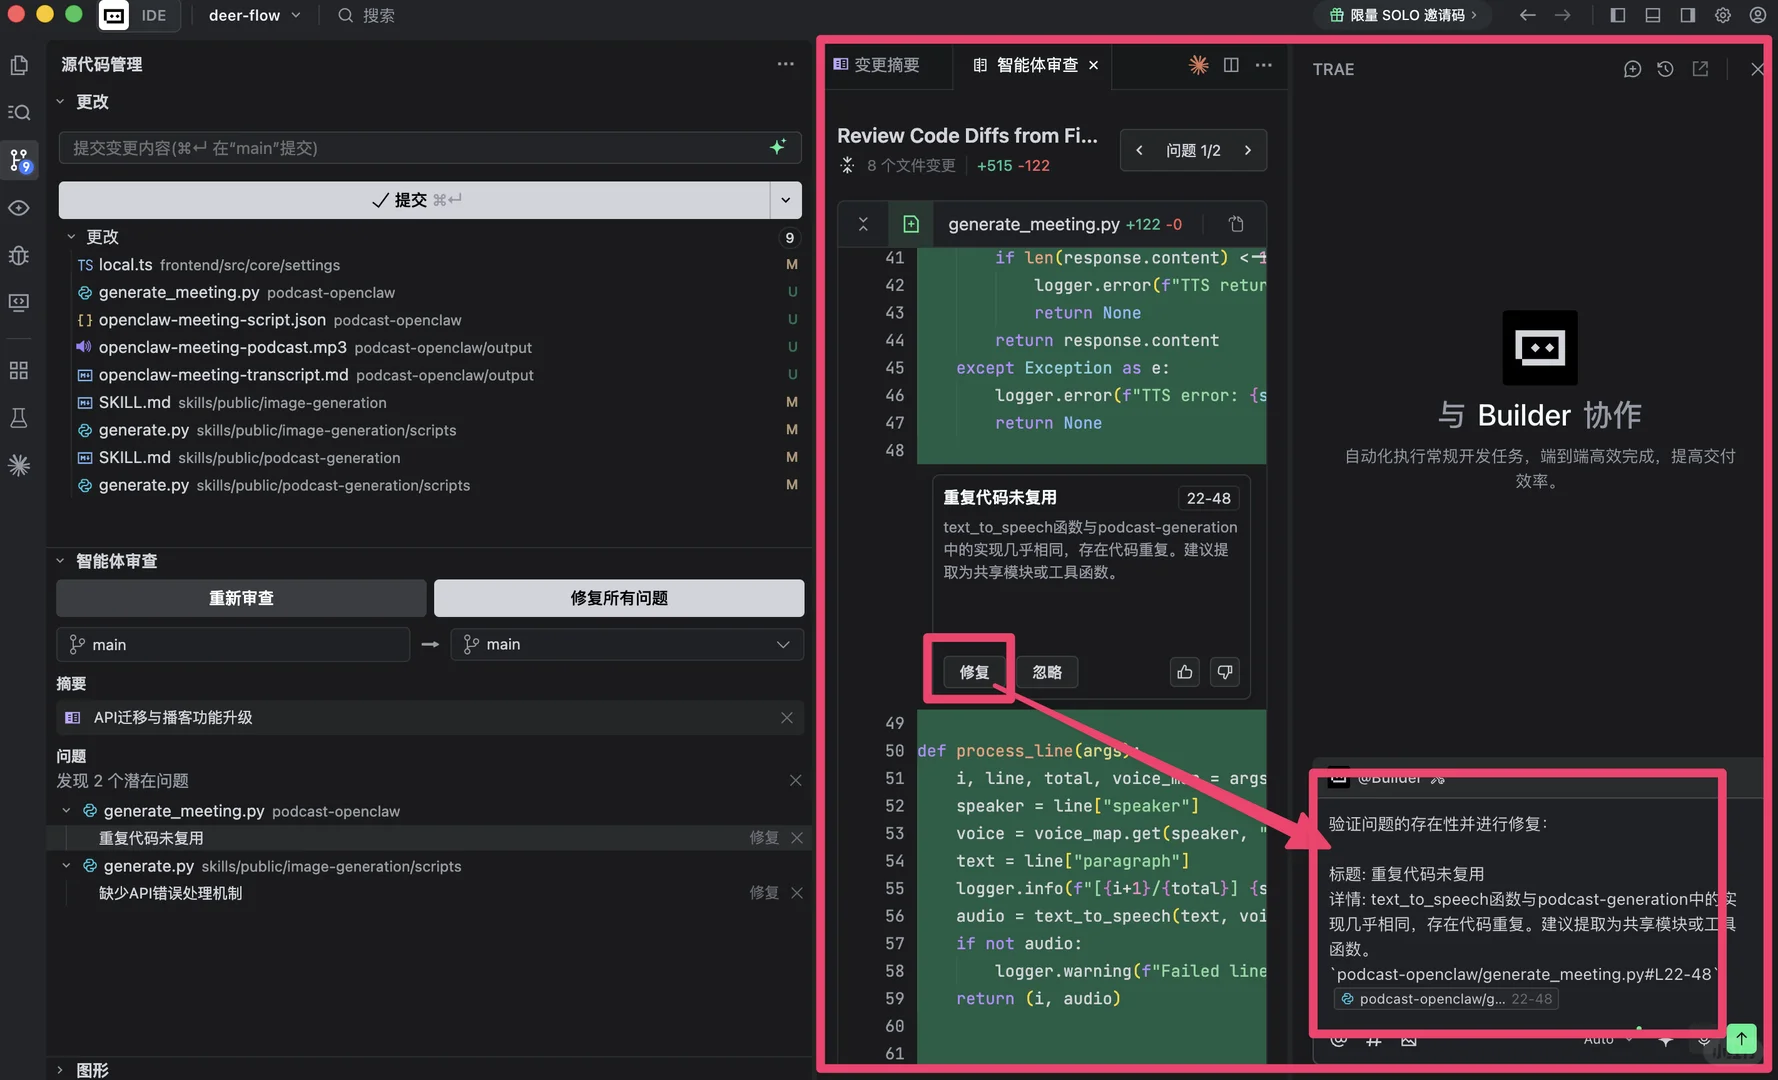Open podcast-openclaw/g... 22-48 file chip

(1445, 999)
